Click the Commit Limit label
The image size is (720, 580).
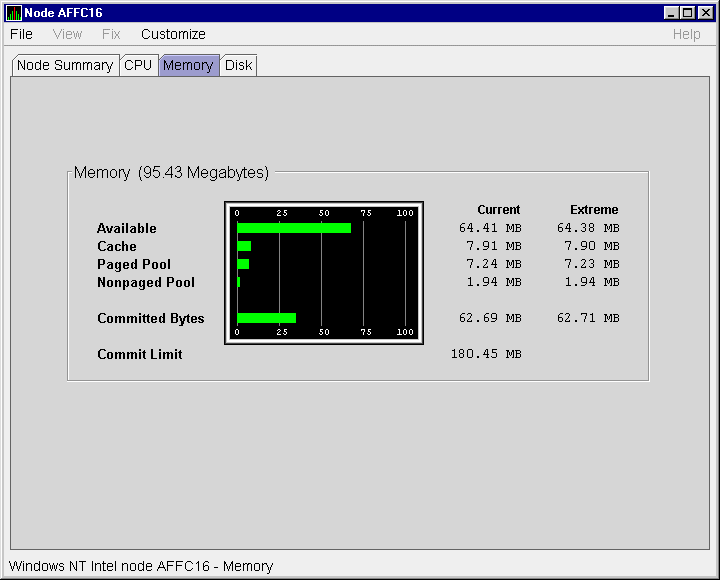(140, 354)
